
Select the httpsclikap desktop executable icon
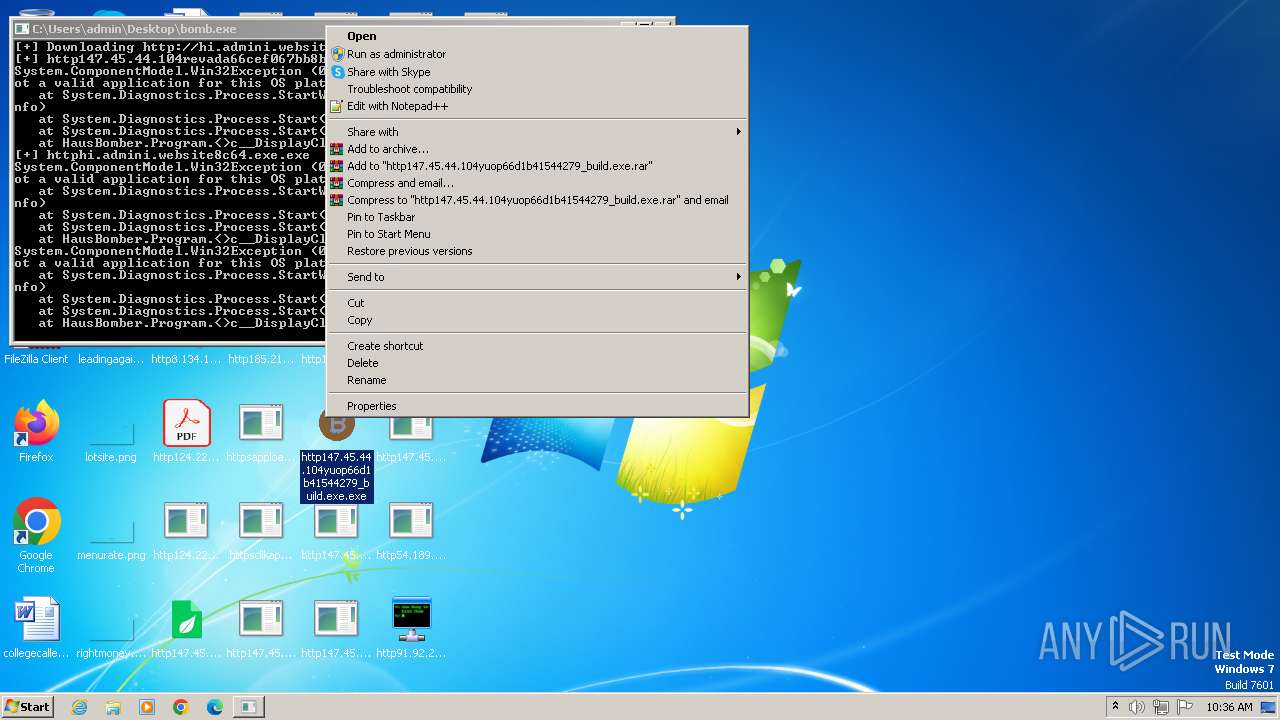tap(261, 530)
